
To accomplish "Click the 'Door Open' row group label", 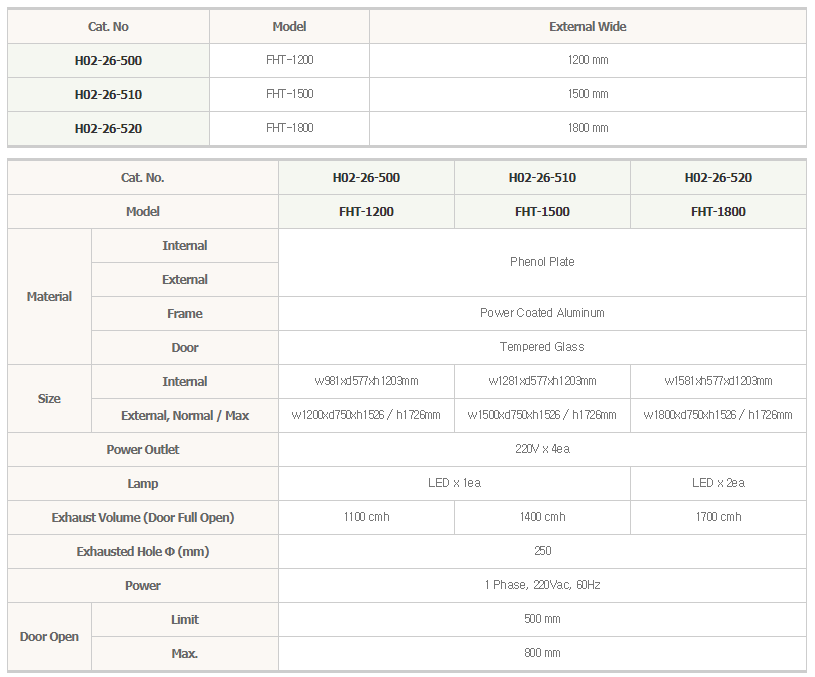I will point(49,636).
